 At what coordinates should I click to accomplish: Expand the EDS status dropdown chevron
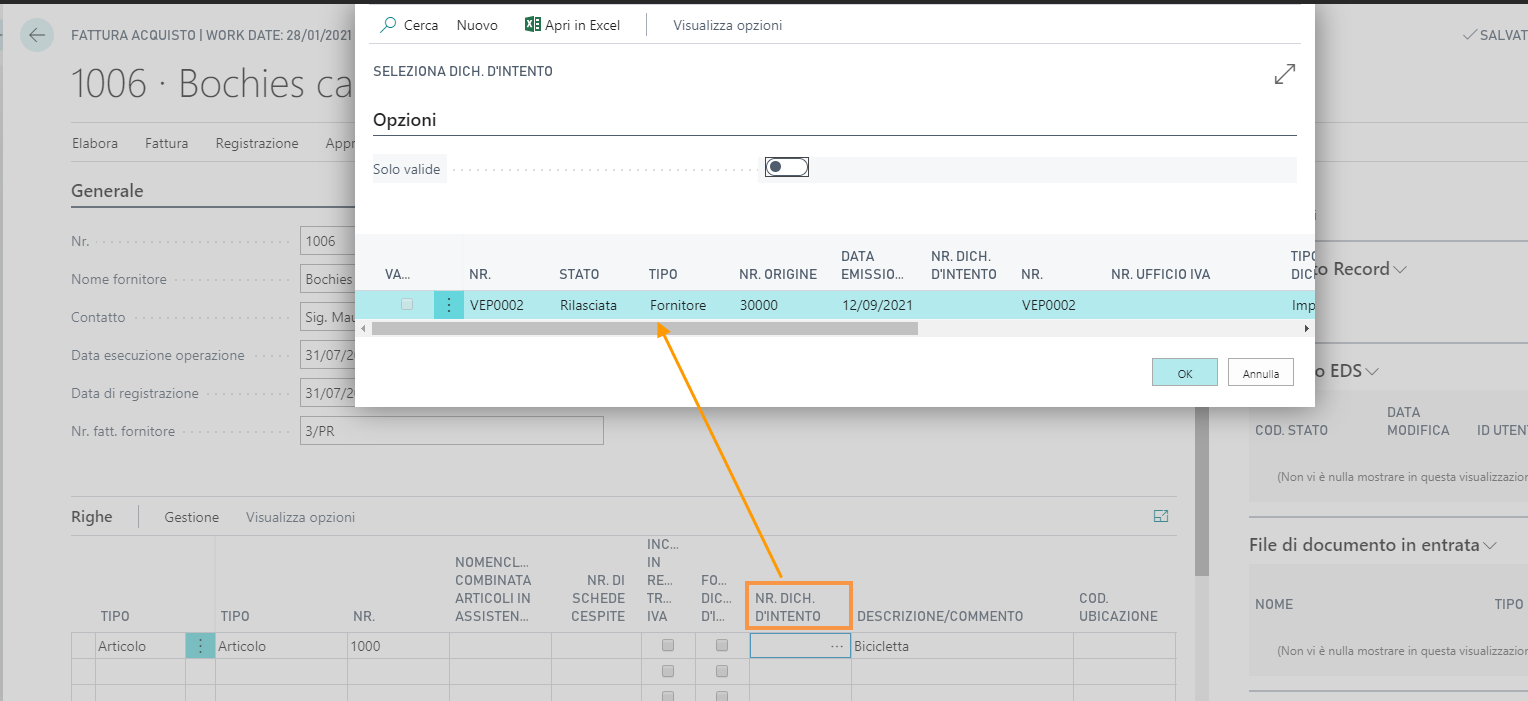1372,371
